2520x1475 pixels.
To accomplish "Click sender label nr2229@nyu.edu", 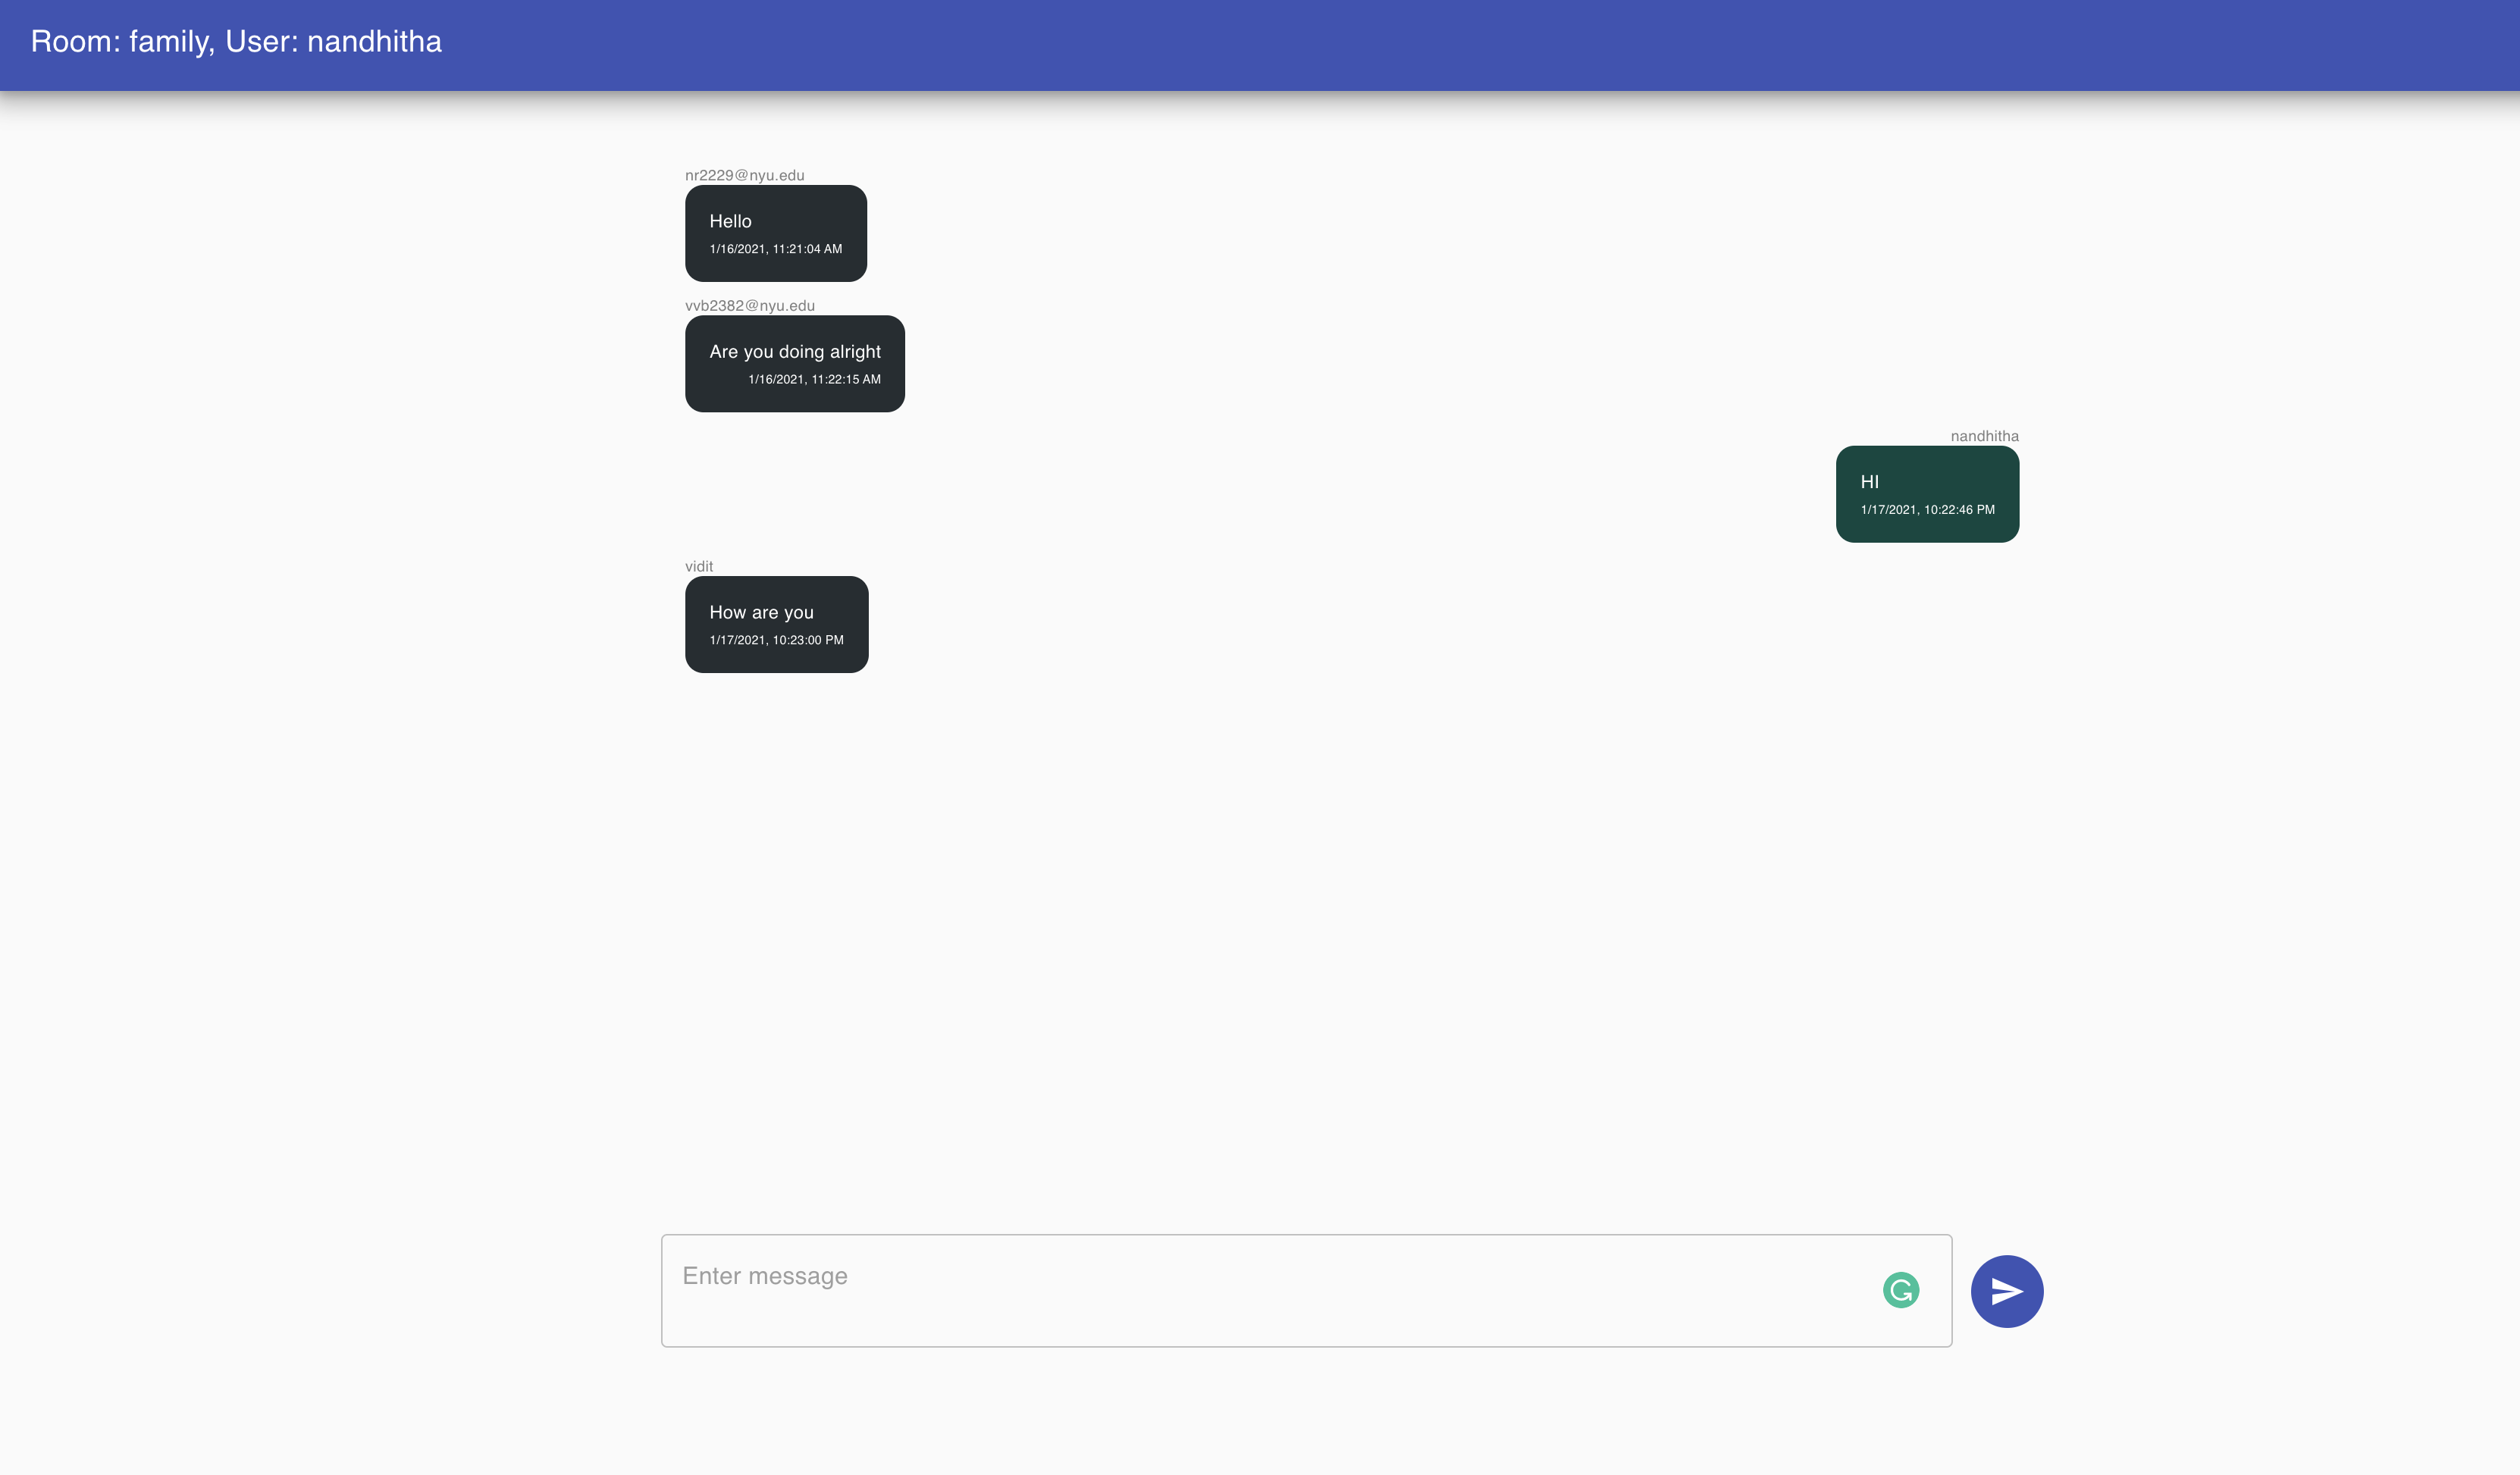I will click(744, 175).
